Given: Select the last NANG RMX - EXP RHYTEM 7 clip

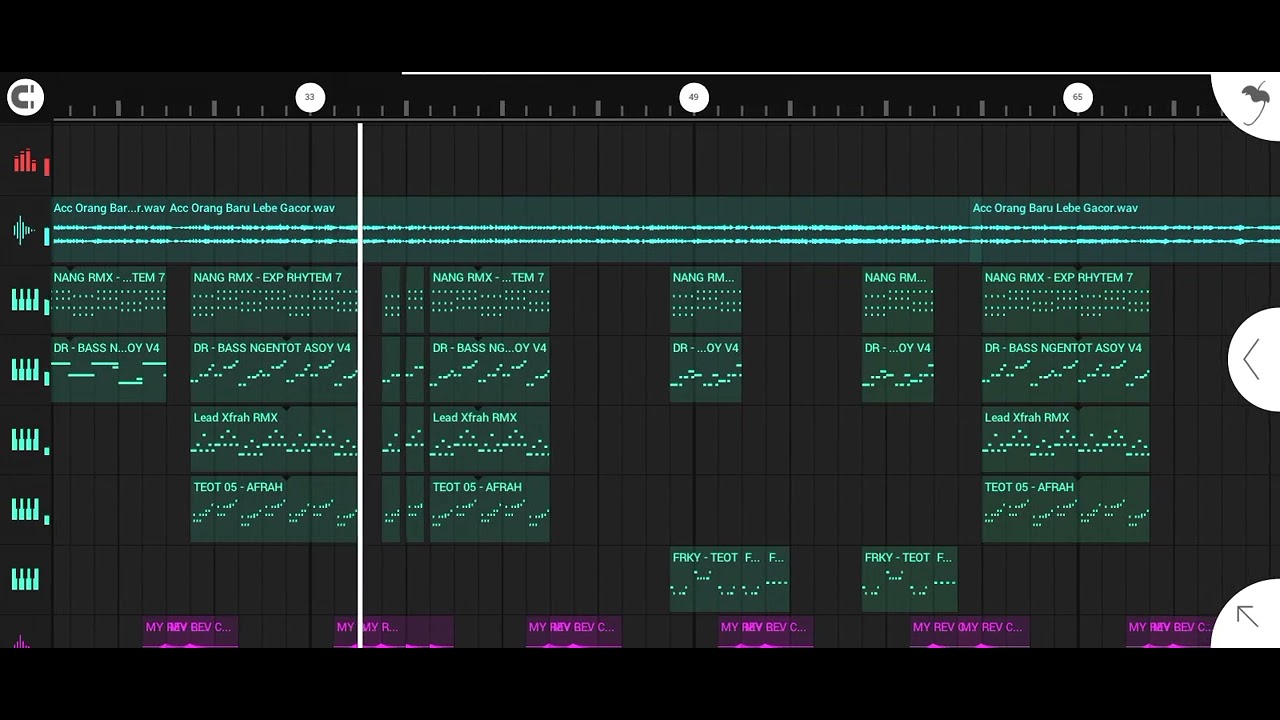Looking at the screenshot, I should click(x=1066, y=300).
